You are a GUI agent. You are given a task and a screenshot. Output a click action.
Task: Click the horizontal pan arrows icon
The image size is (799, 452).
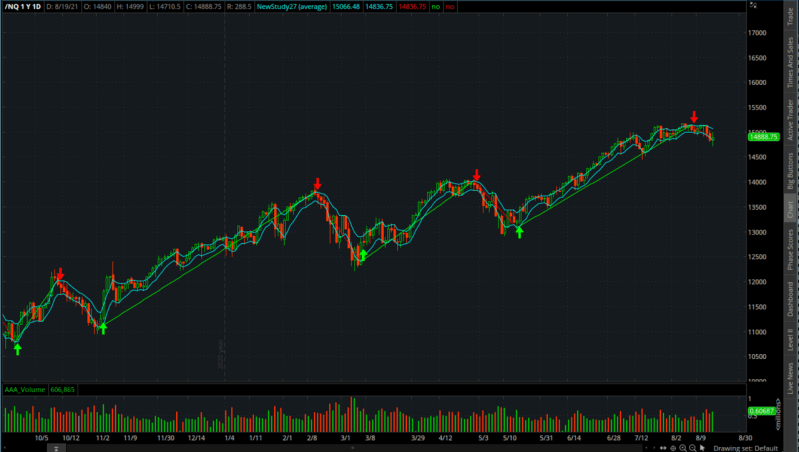tap(663, 448)
